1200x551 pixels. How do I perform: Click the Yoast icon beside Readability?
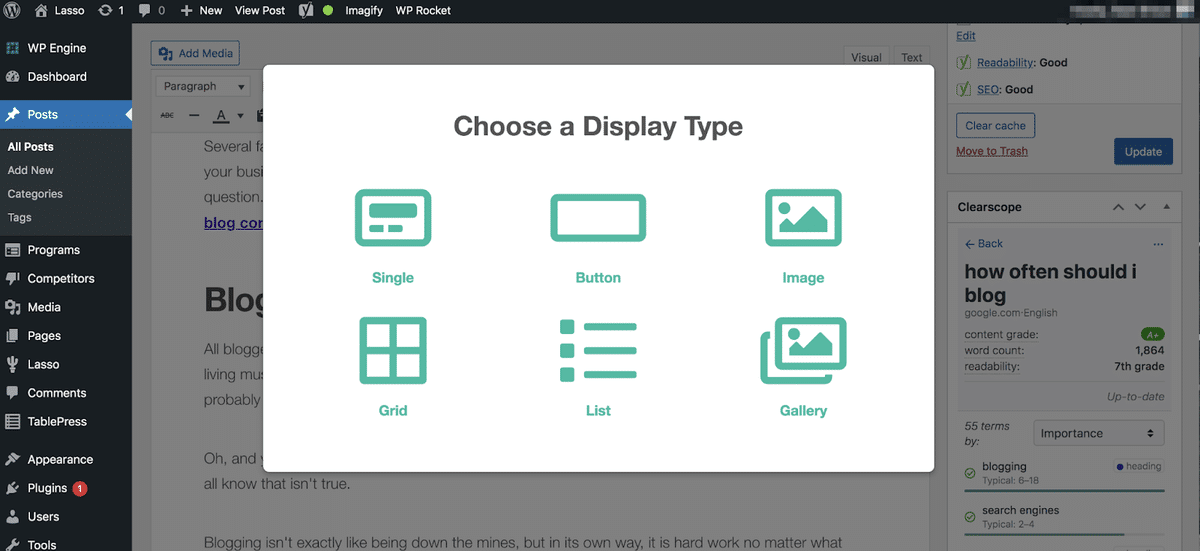tap(964, 62)
